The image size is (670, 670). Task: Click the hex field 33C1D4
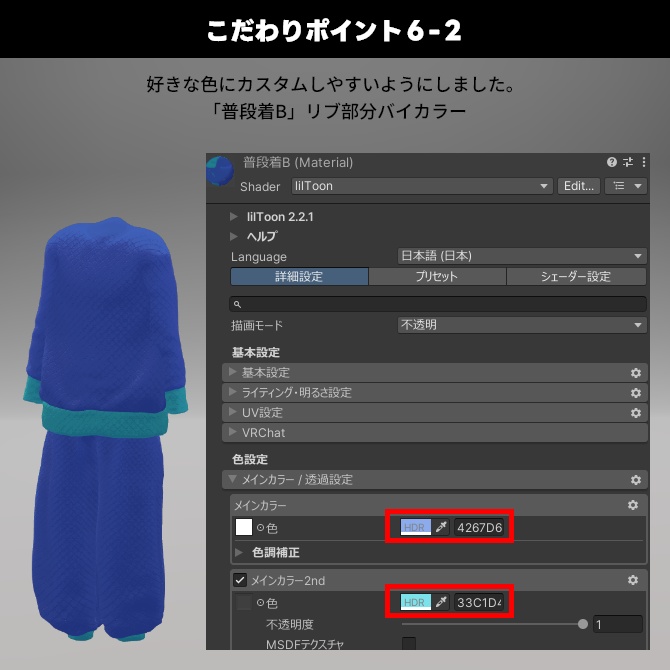coord(479,602)
